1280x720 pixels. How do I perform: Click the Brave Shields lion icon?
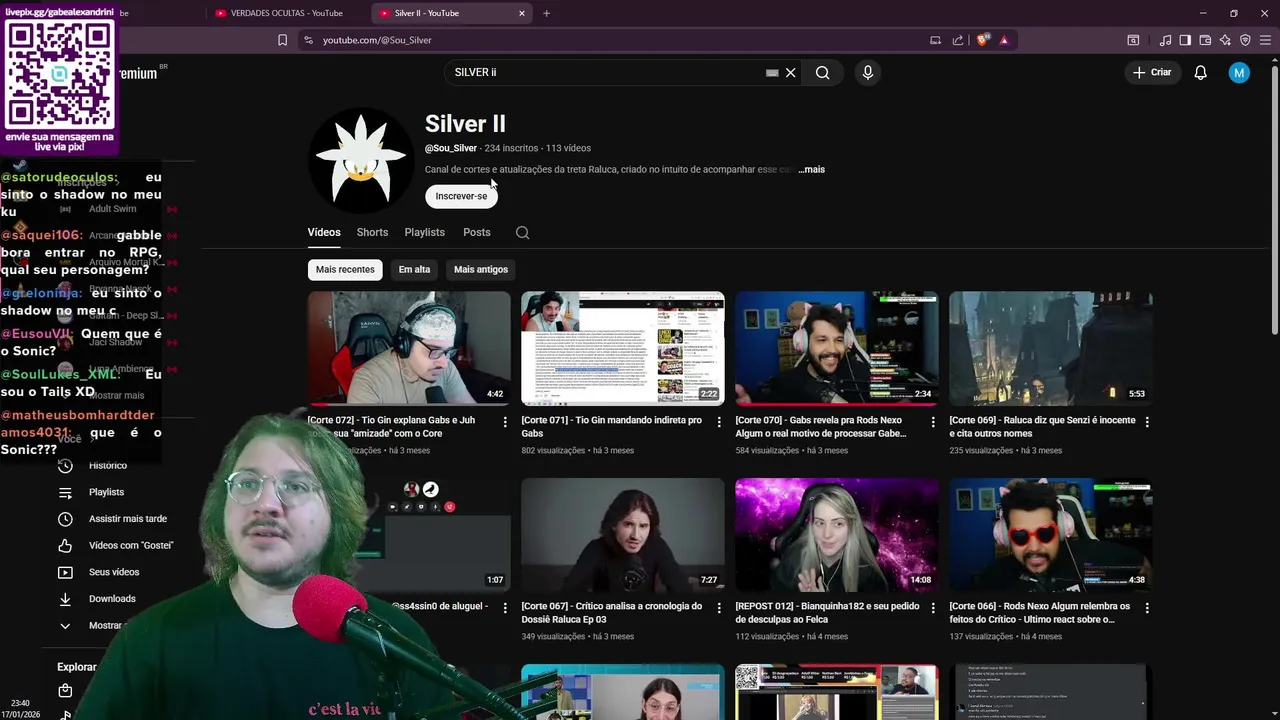click(x=983, y=40)
